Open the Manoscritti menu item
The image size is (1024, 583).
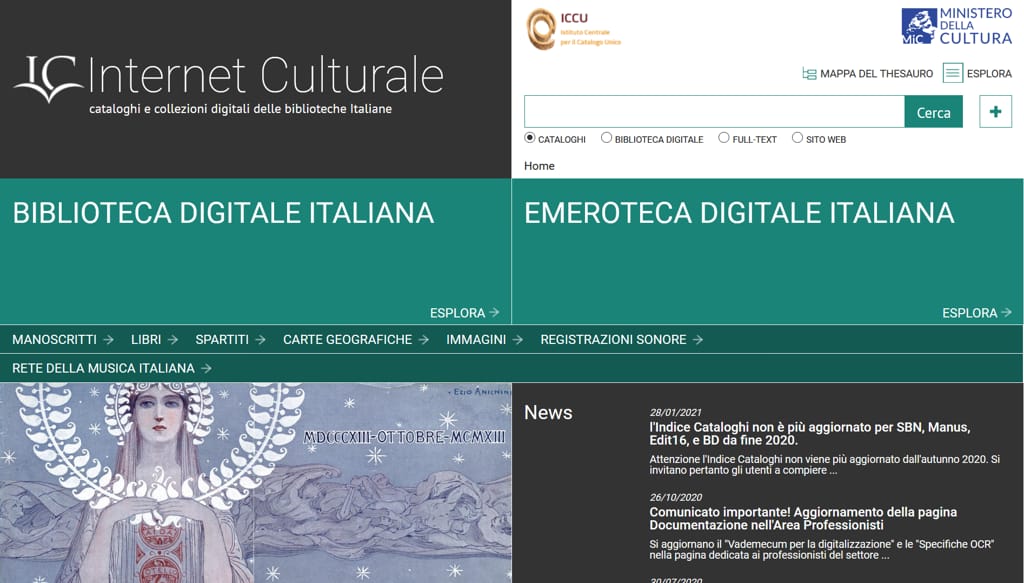[63, 339]
